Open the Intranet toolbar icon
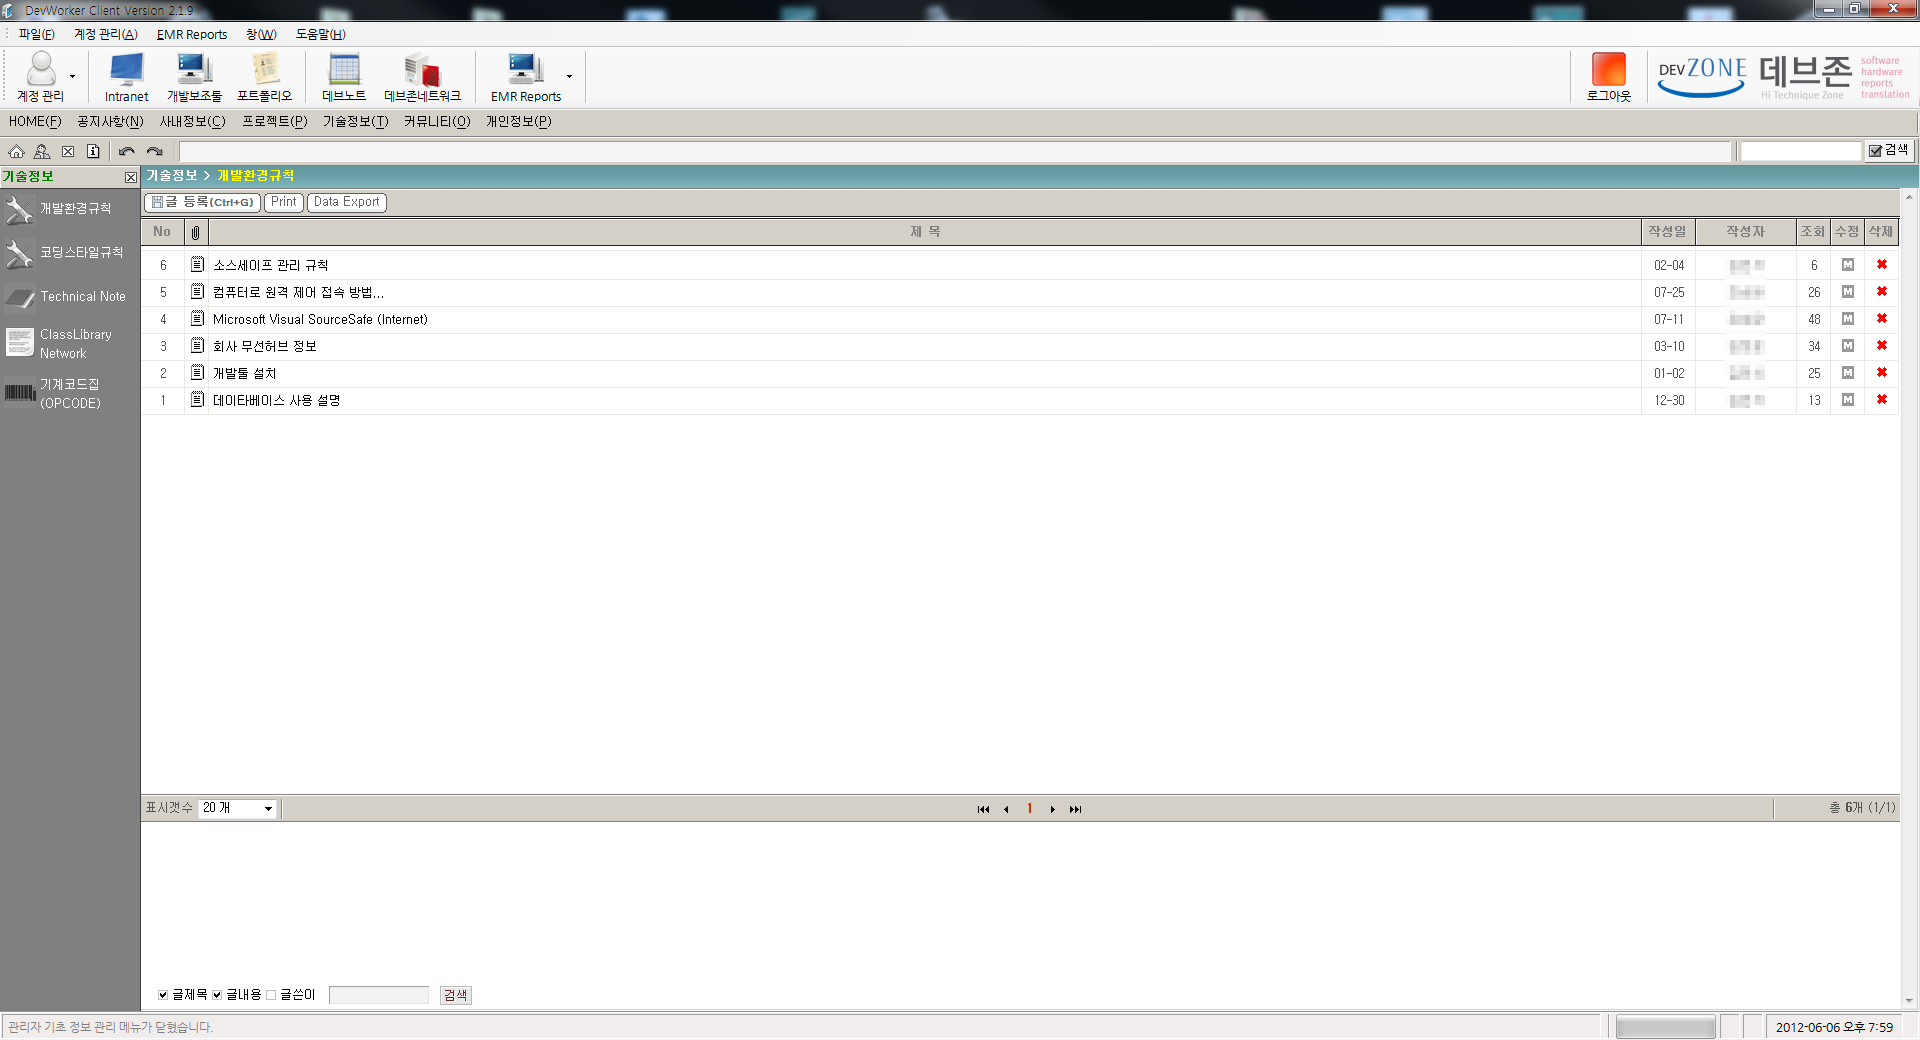Viewport: 1920px width, 1040px height. (126, 76)
